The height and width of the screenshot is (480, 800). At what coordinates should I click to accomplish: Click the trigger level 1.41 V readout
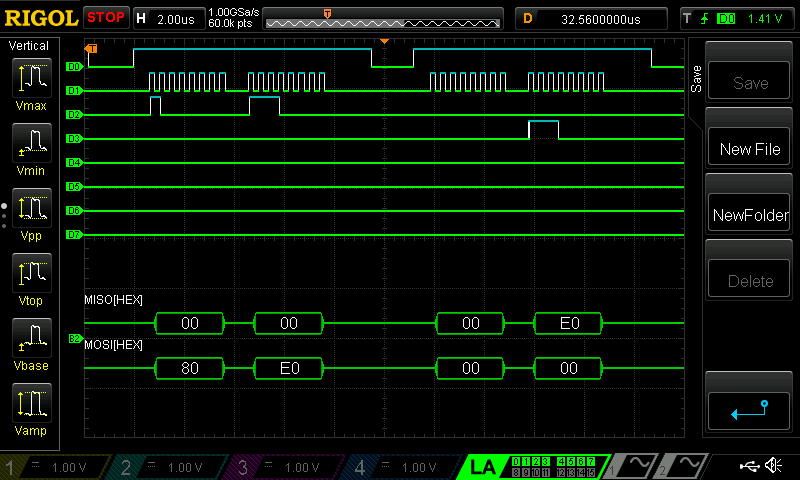(765, 19)
